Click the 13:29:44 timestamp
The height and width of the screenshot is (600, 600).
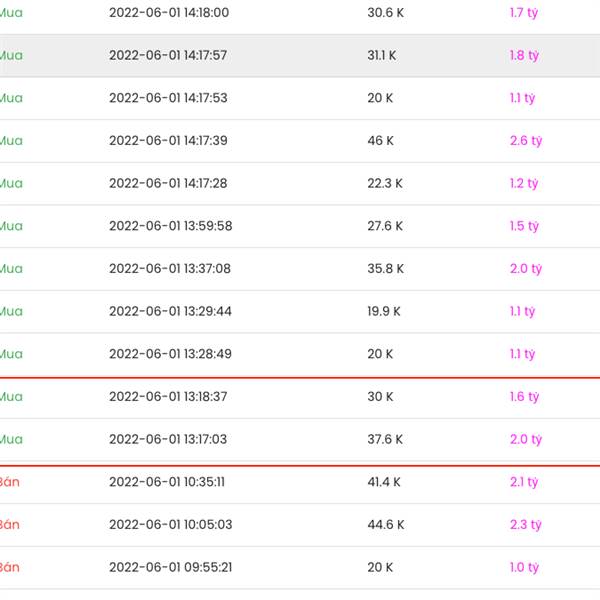[170, 311]
